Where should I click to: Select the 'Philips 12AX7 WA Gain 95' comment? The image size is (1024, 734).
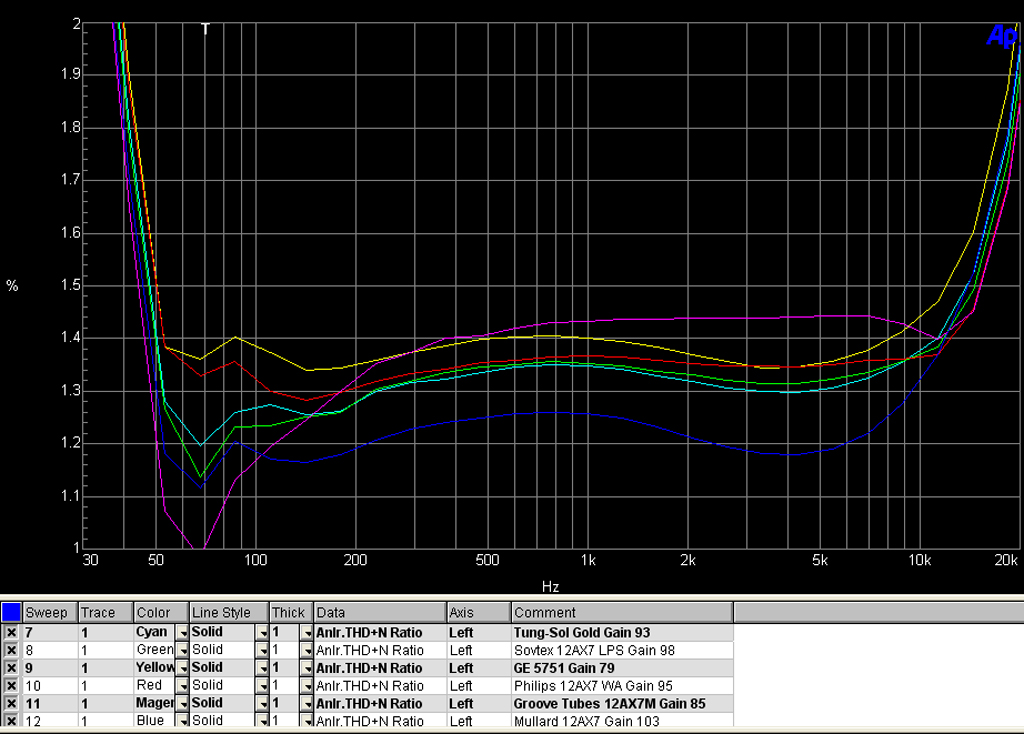coord(593,686)
